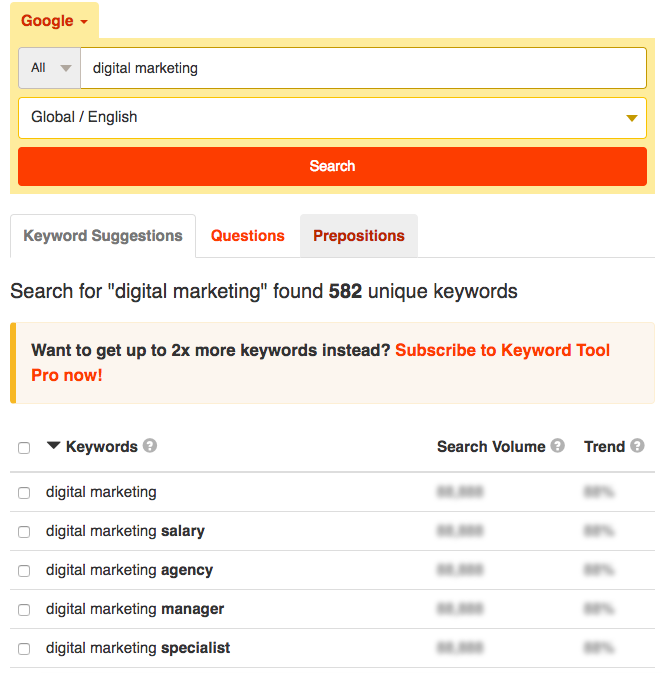Viewport: 662px width, 673px height.
Task: Sort by Keywords column arrow
Action: [x=54, y=446]
